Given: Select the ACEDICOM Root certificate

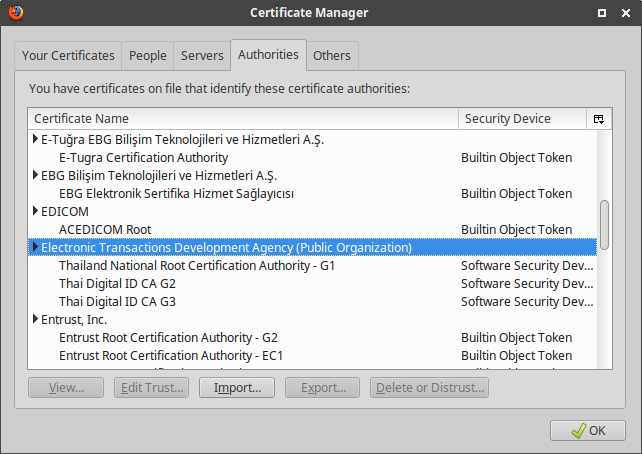Looking at the screenshot, I should 105,230.
